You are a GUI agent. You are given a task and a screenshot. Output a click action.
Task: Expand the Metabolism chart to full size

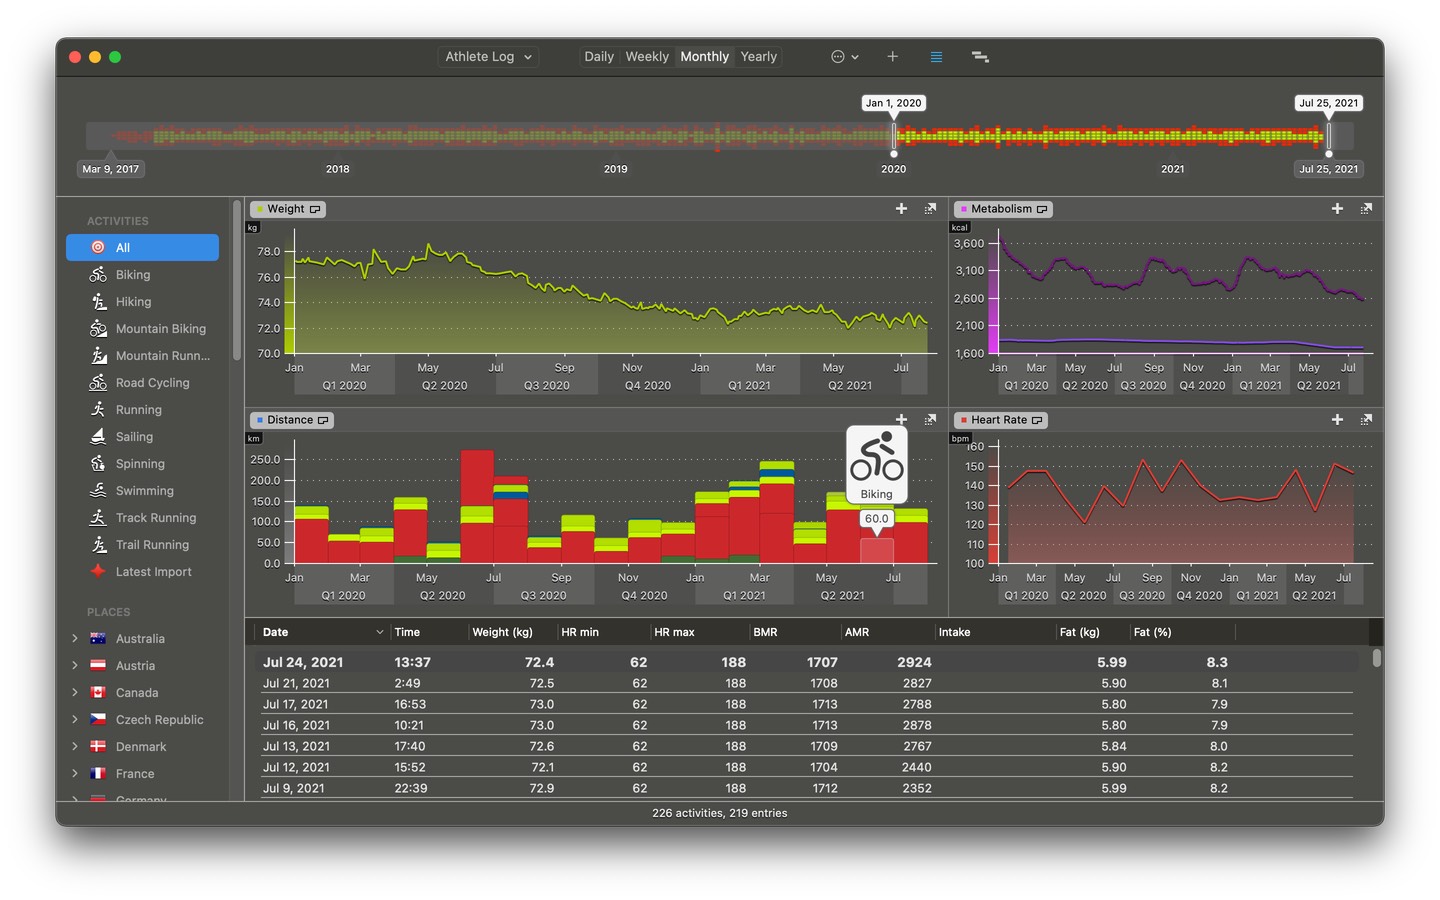(1366, 209)
